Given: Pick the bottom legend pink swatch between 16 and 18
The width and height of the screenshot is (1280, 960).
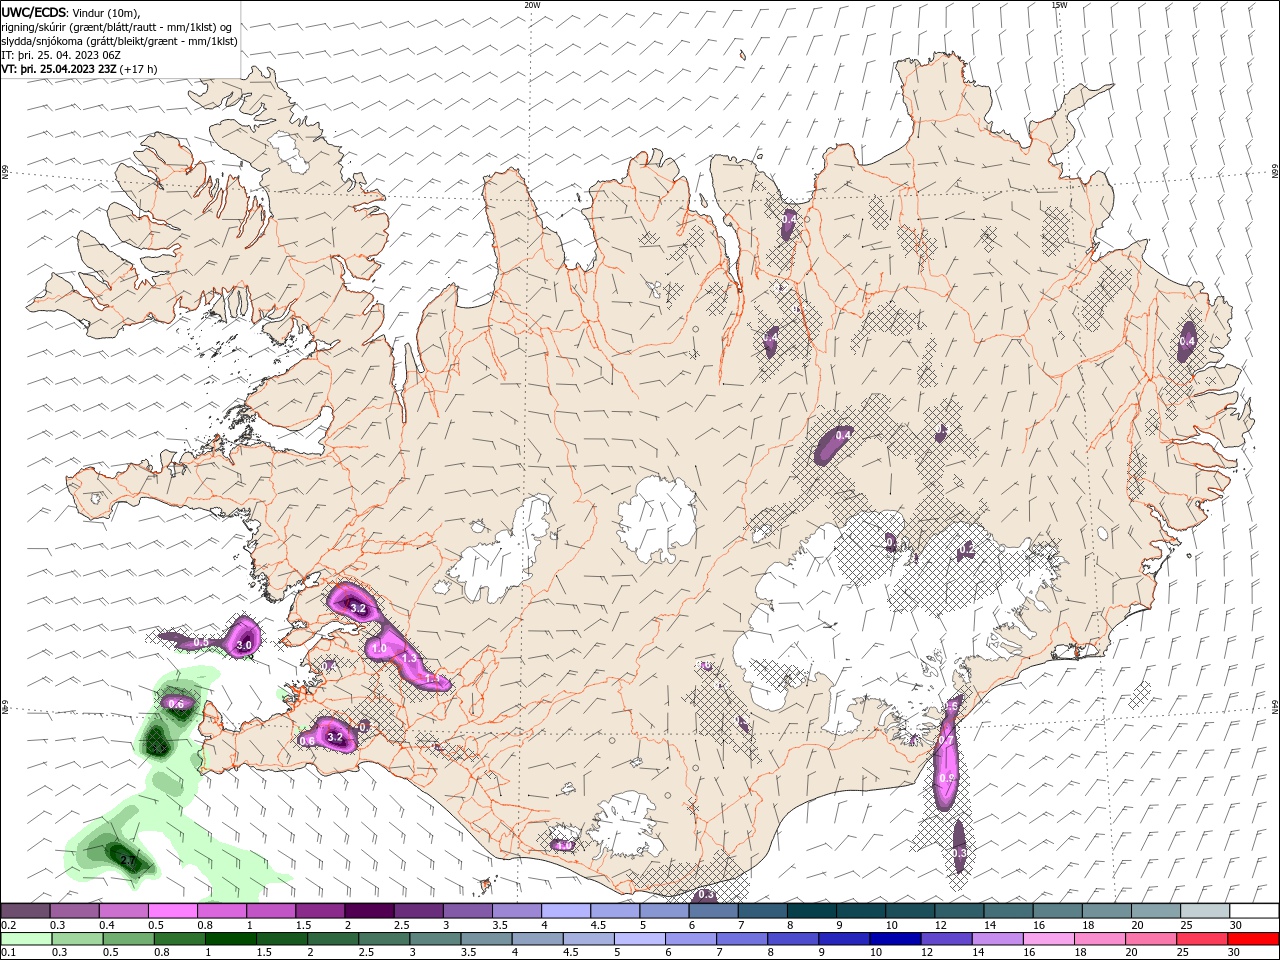Looking at the screenshot, I should pos(1047,939).
